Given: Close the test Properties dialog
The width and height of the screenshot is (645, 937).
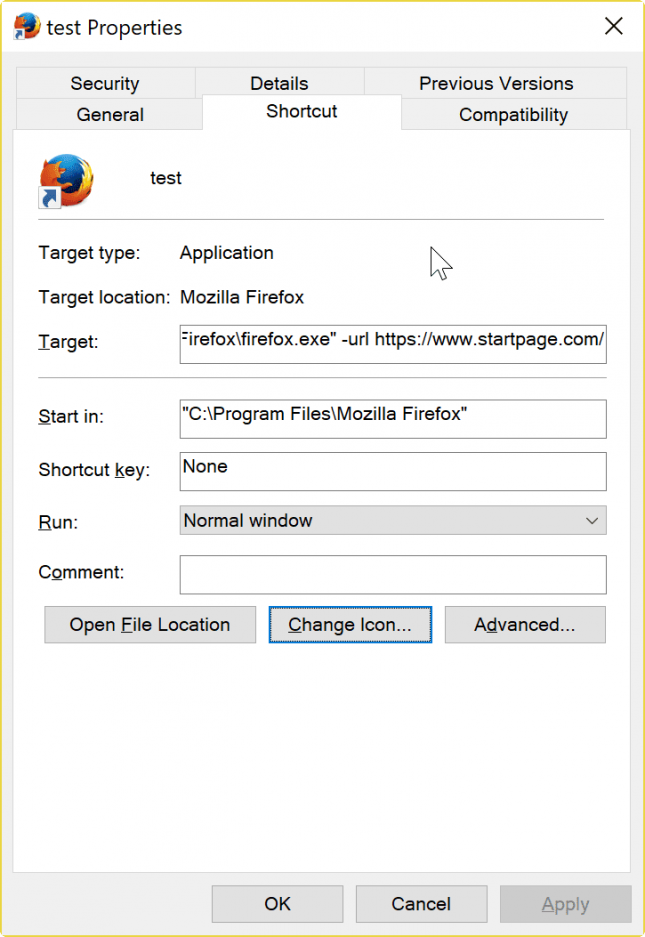Looking at the screenshot, I should pyautogui.click(x=613, y=26).
